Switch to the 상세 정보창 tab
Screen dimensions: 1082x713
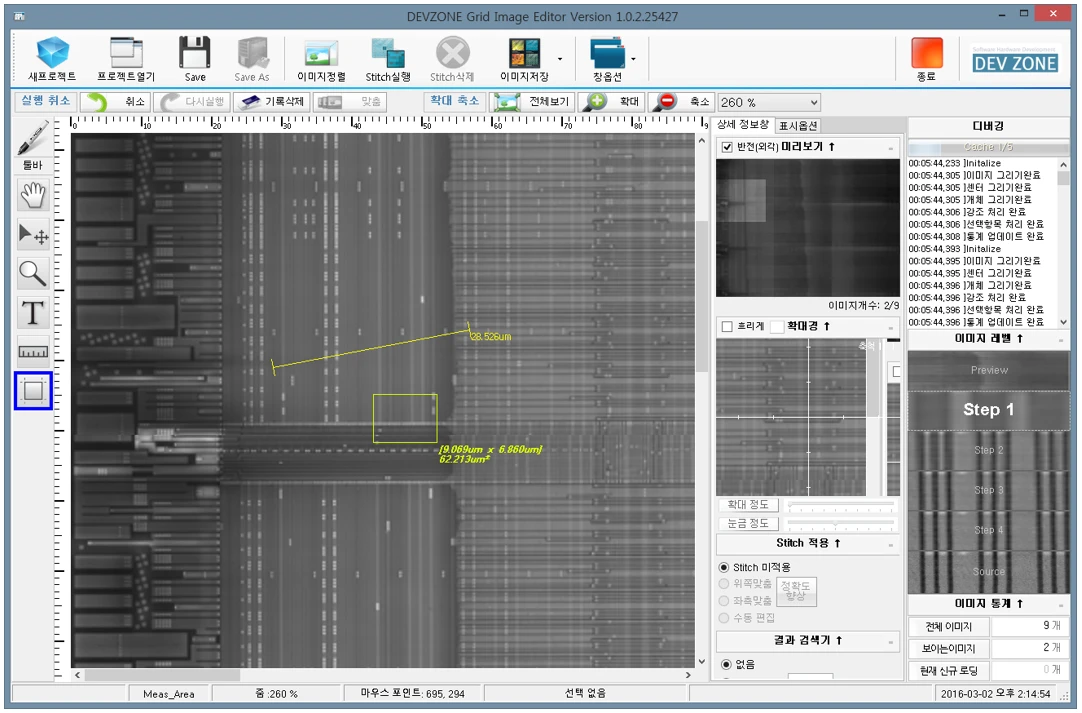pos(742,125)
